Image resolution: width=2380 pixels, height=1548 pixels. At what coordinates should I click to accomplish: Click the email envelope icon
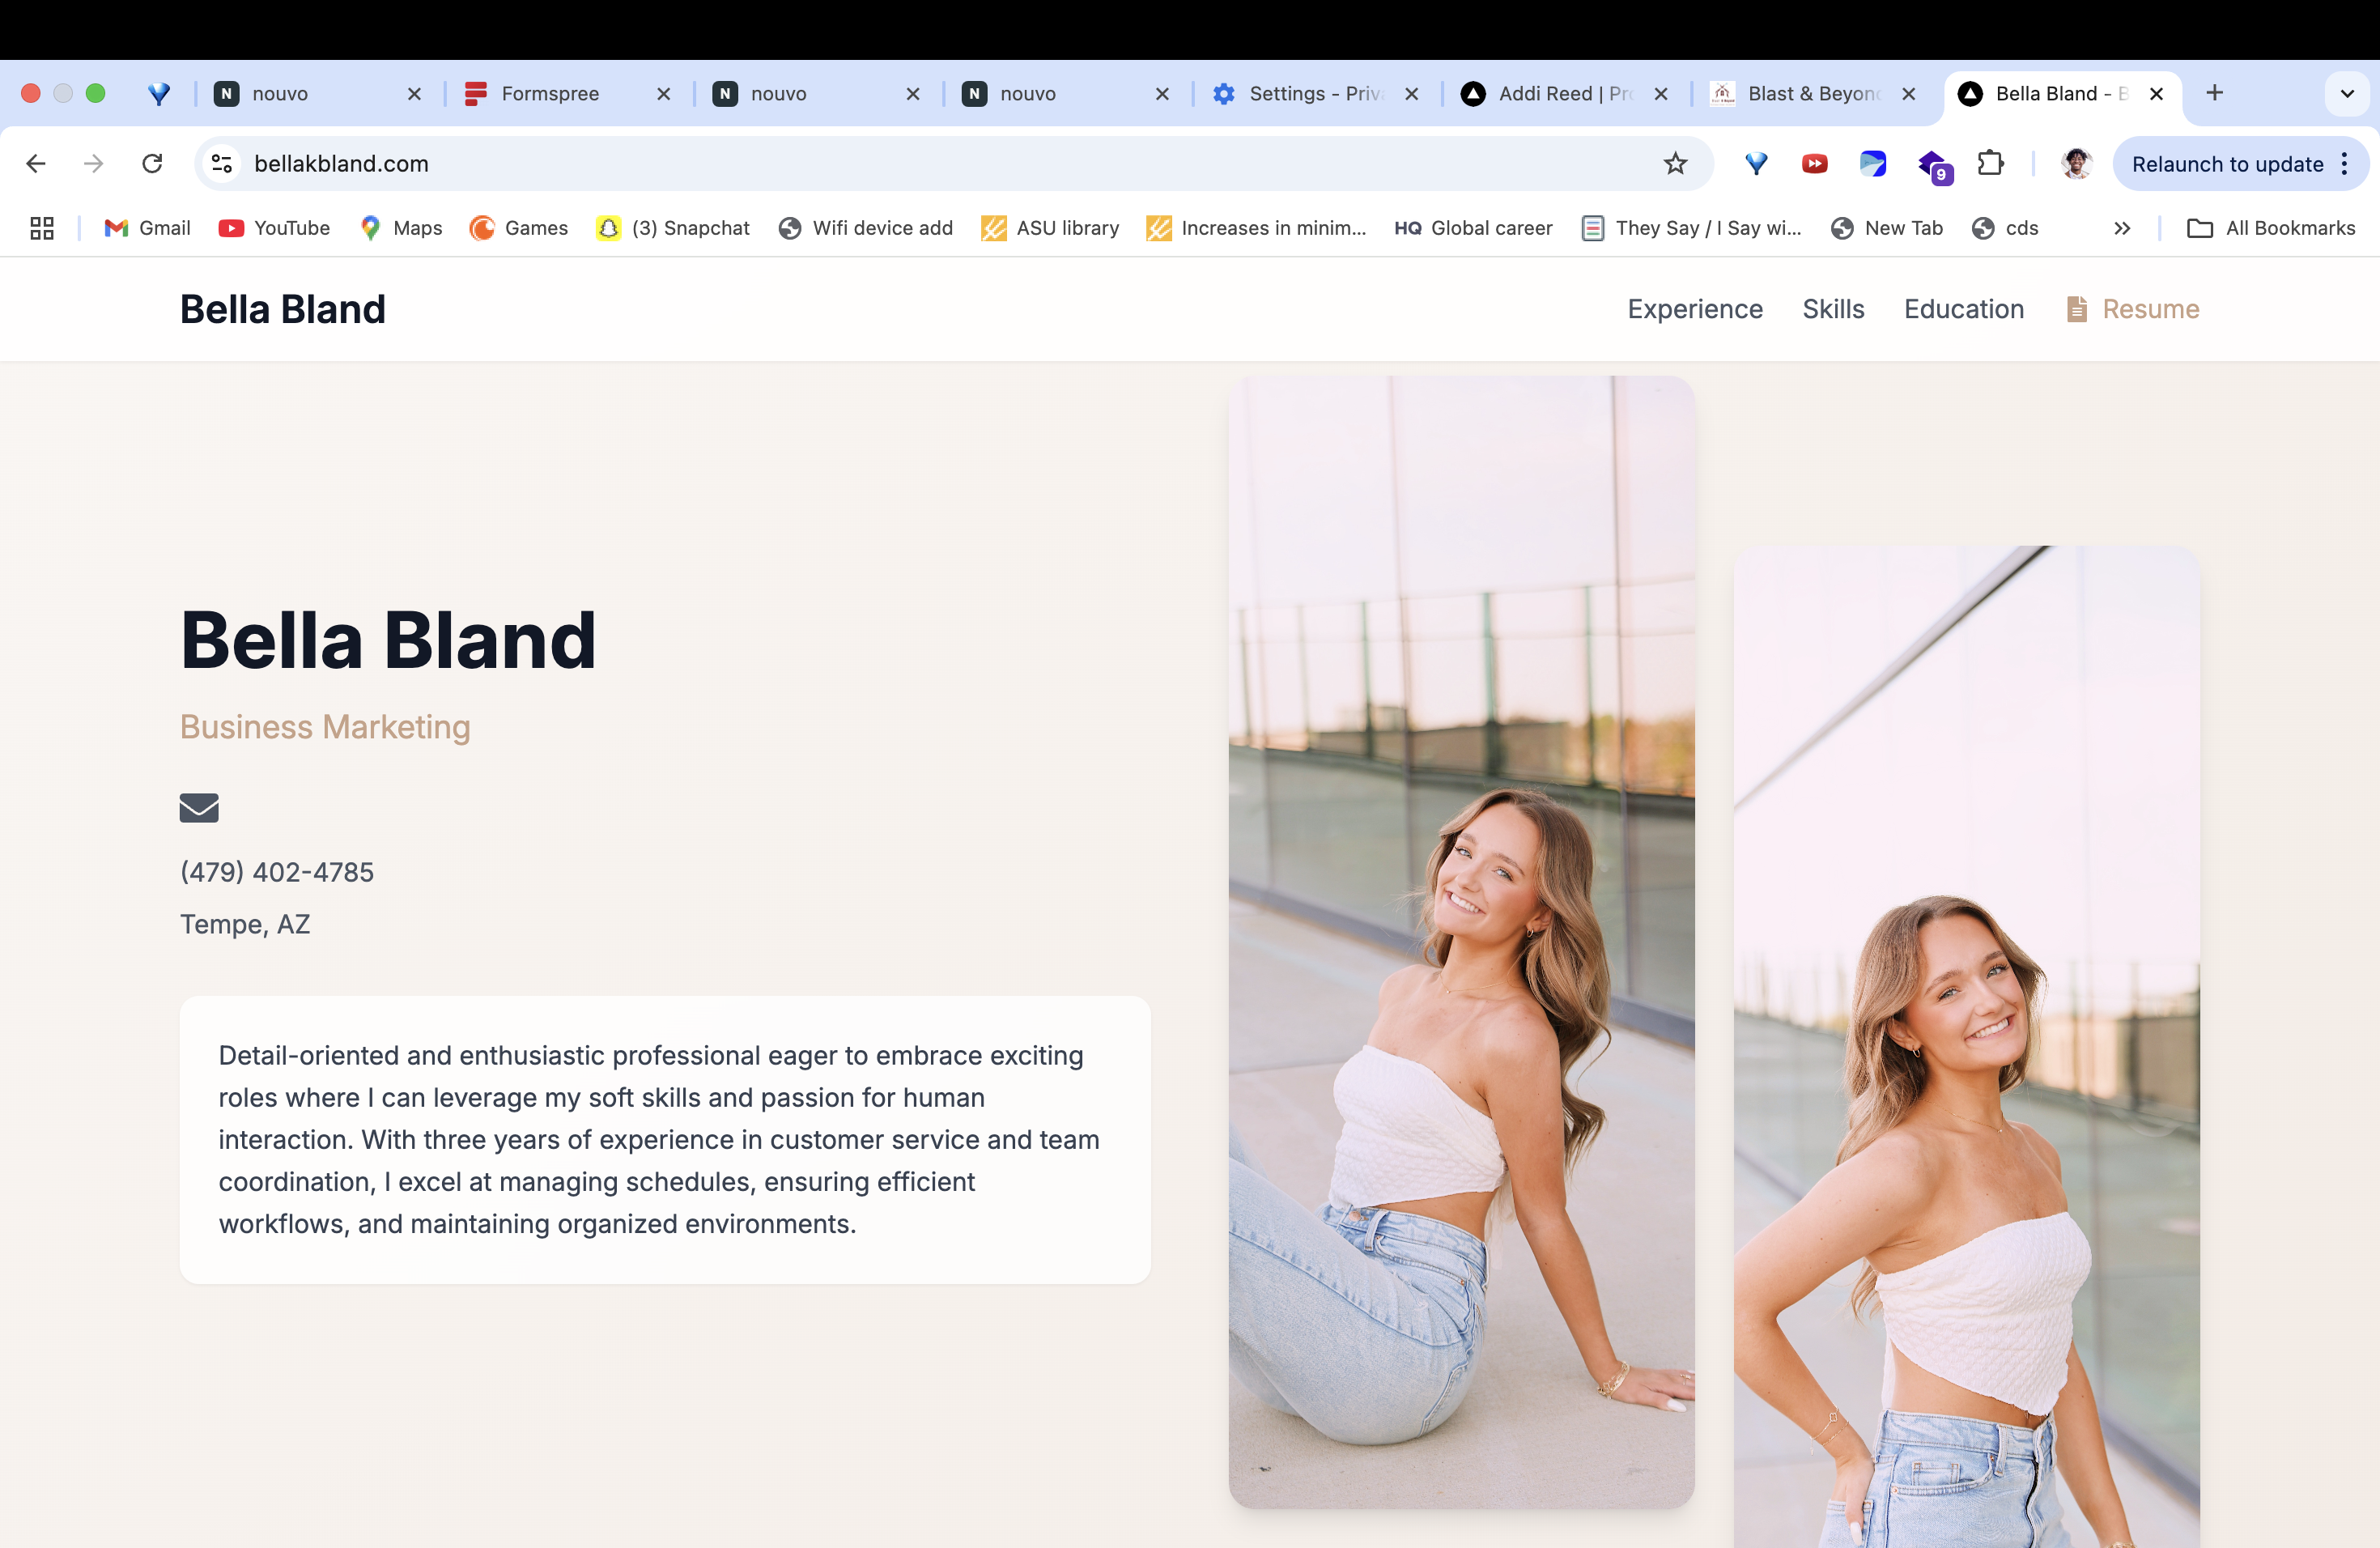(199, 807)
